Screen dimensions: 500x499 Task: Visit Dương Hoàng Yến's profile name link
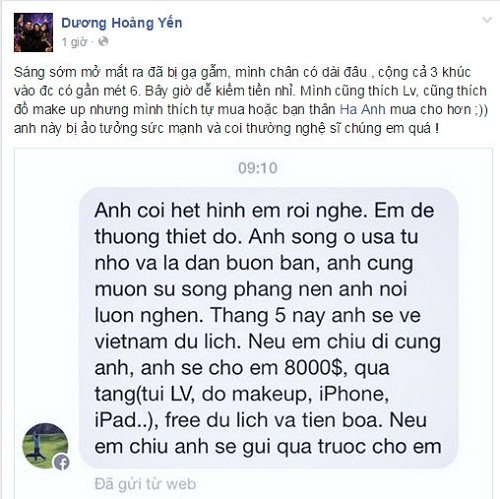point(122,23)
